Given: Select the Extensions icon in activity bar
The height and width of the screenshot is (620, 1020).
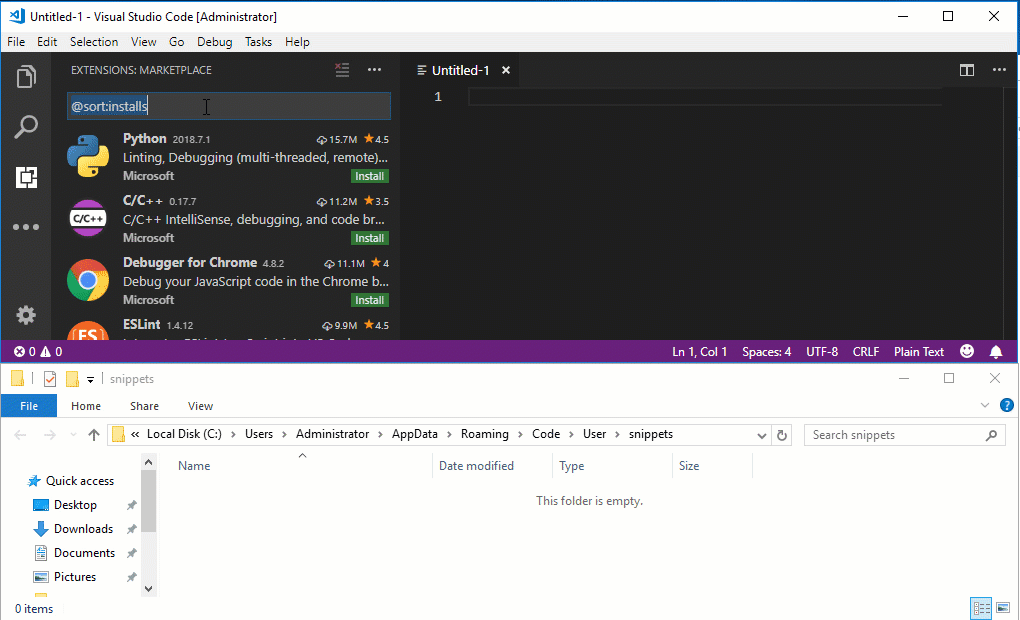Looking at the screenshot, I should point(26,177).
